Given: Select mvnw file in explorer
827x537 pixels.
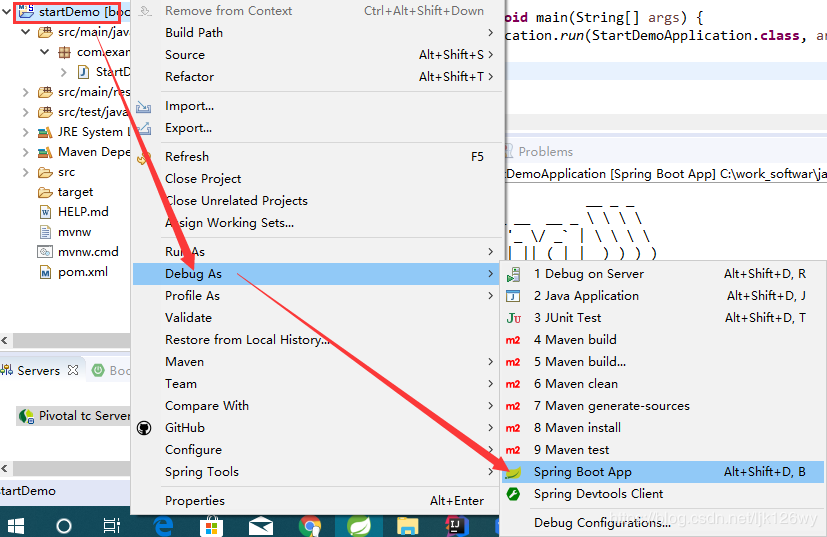Looking at the screenshot, I should point(74,232).
